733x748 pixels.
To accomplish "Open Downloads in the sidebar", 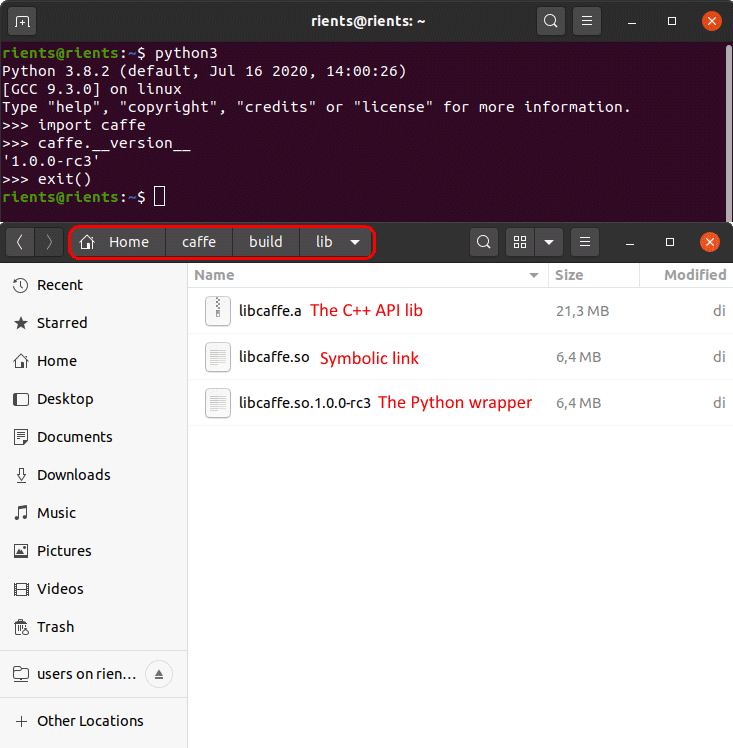I will [93, 475].
